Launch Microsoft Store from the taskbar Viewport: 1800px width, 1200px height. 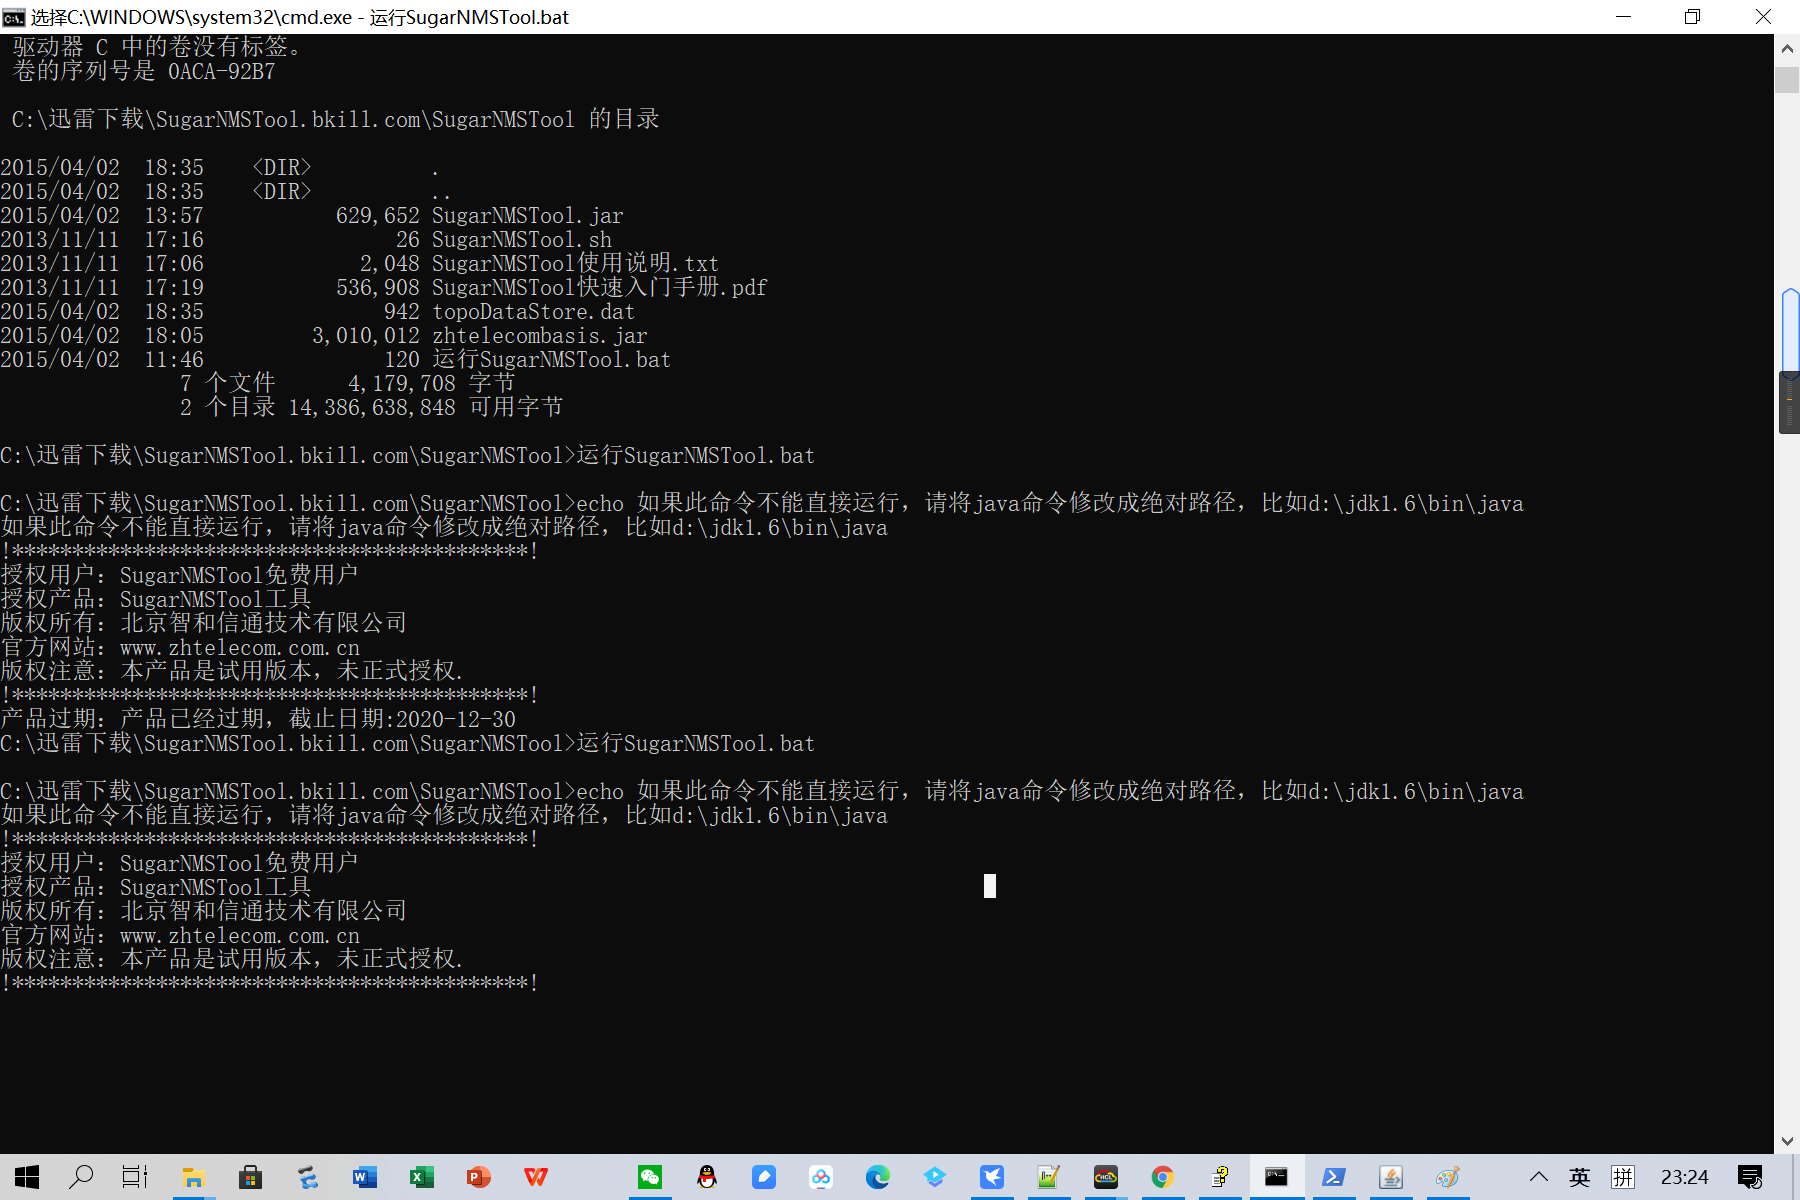[x=250, y=1177]
